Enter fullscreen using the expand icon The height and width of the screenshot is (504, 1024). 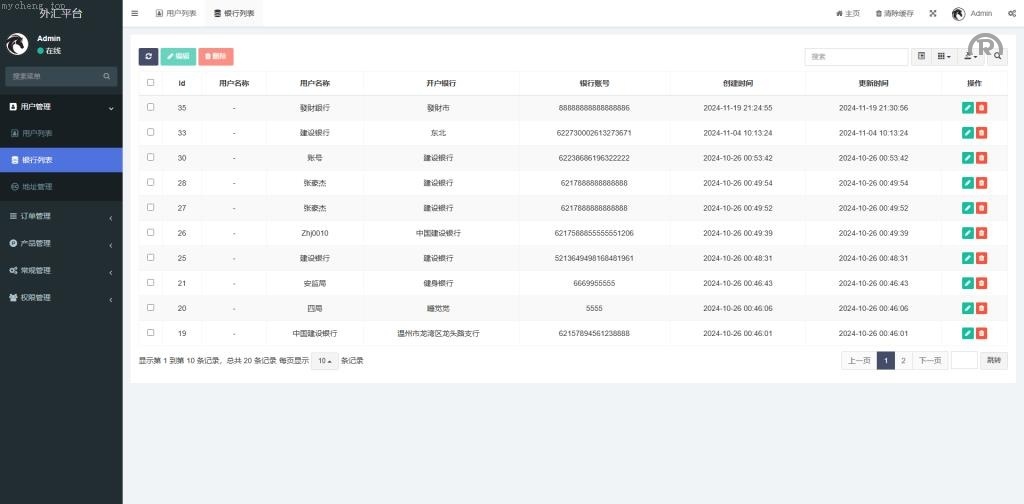pos(933,13)
